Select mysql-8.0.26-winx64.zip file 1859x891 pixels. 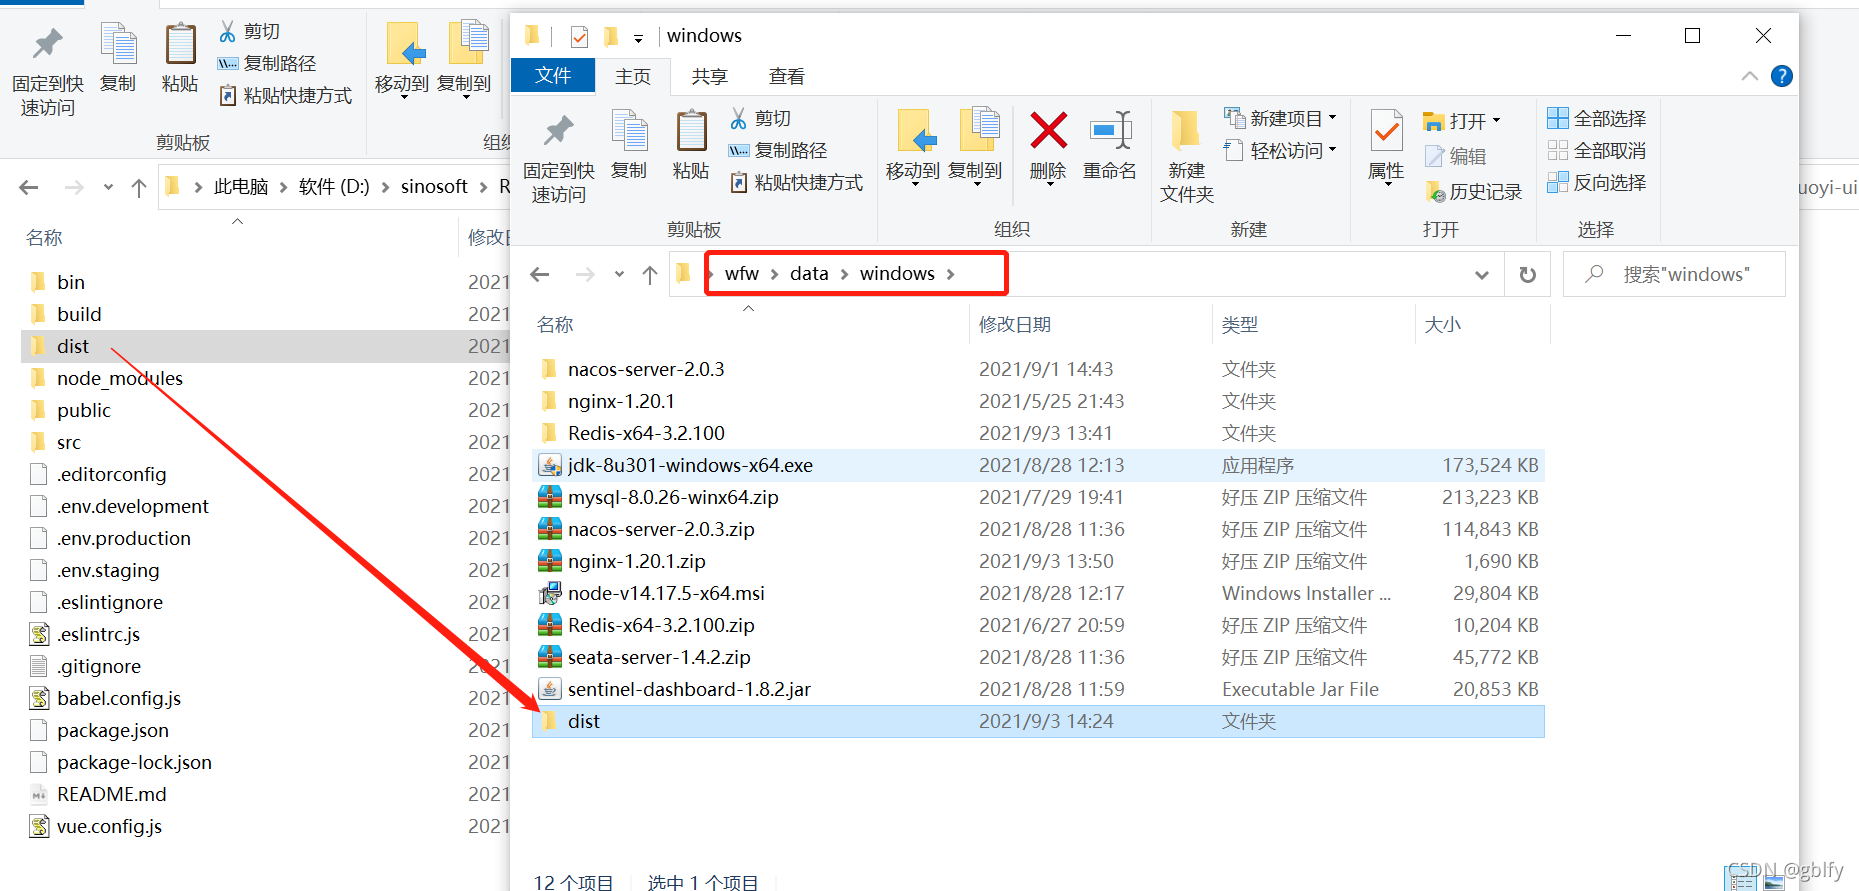pos(1038,497)
